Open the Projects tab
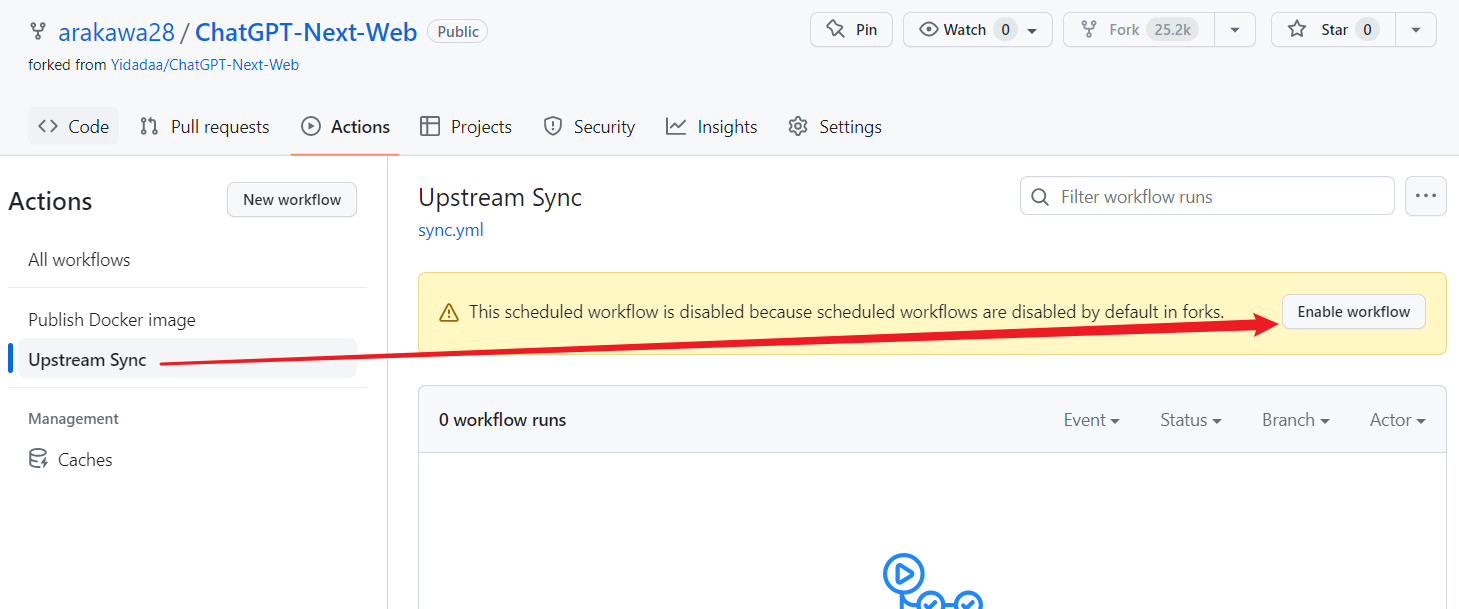 coord(466,127)
